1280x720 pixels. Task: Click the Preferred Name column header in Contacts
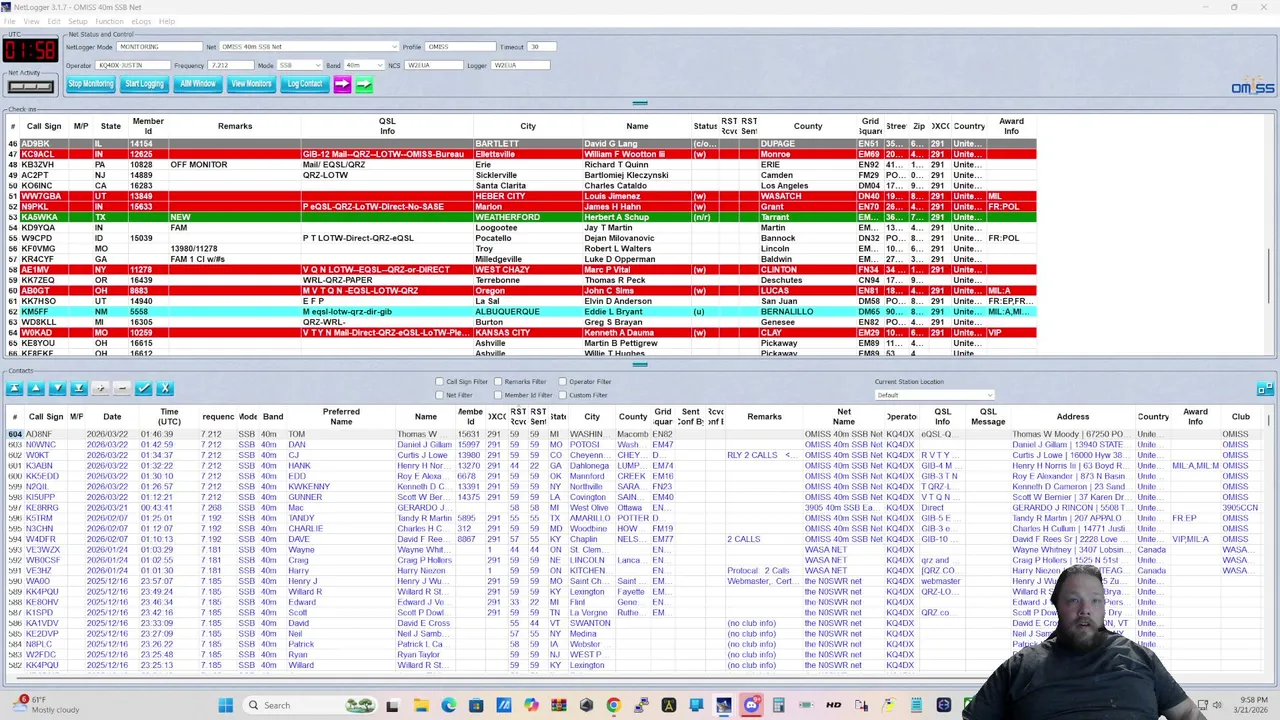point(341,416)
